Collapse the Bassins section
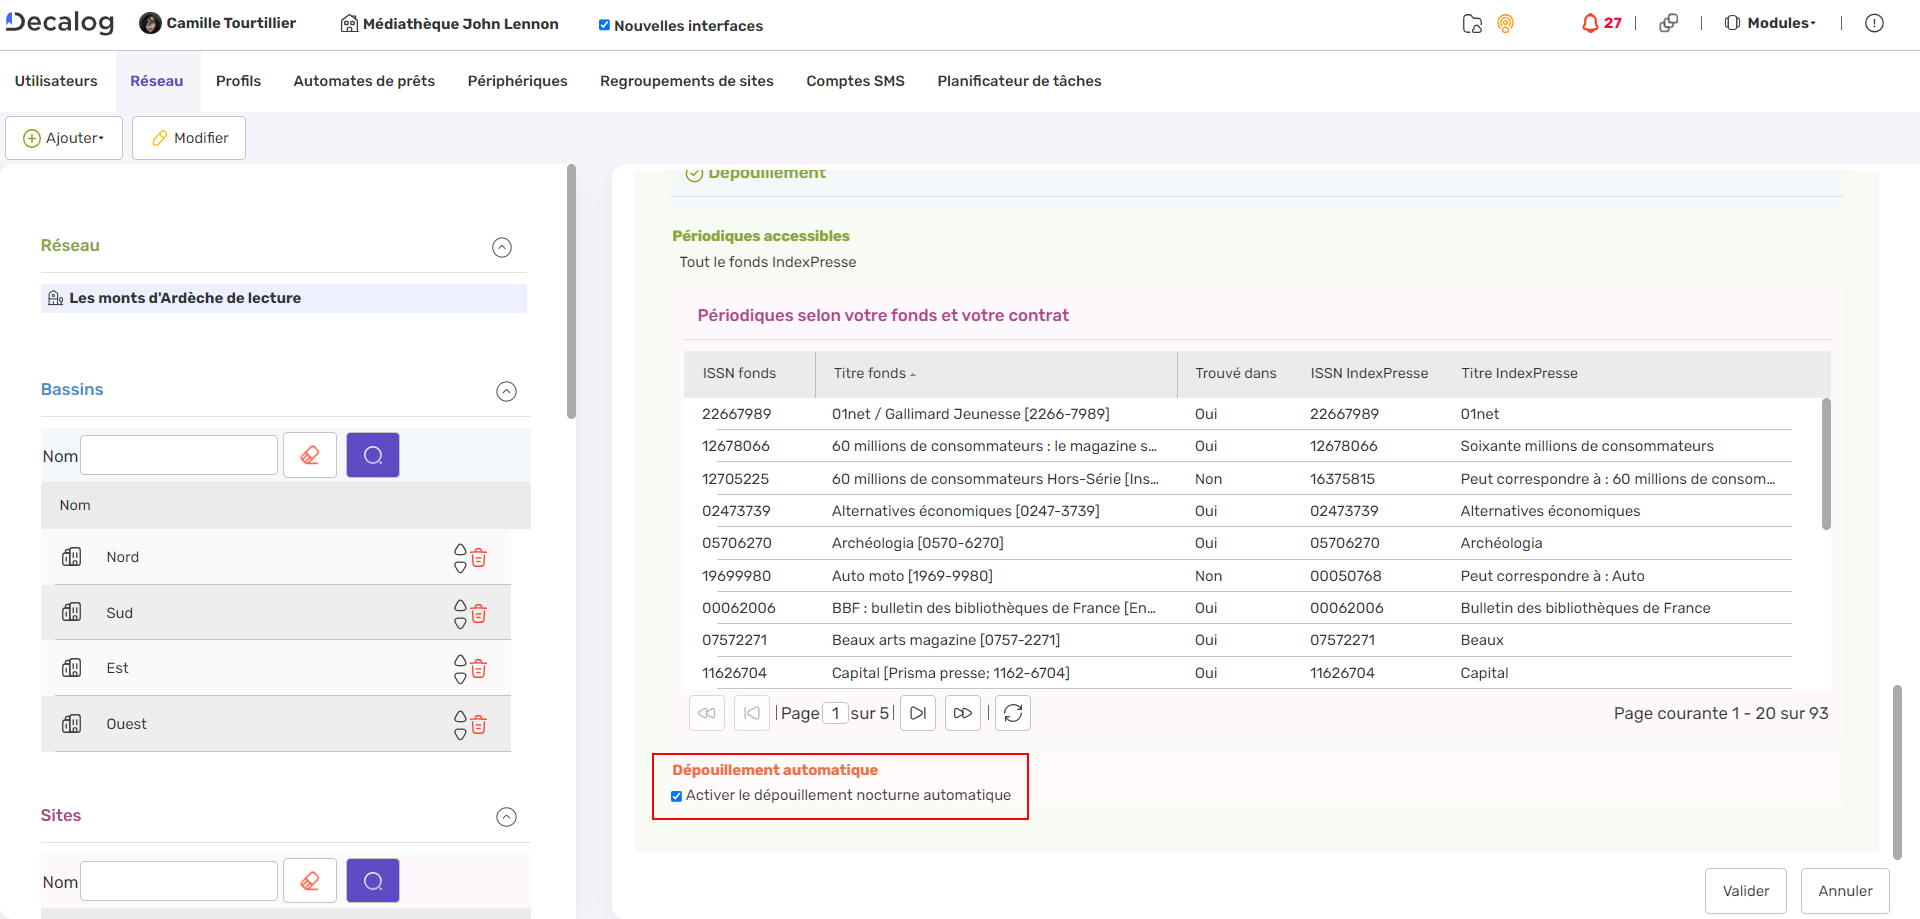 point(506,391)
